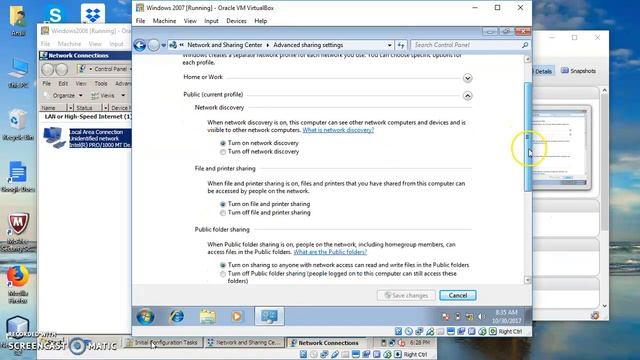This screenshot has height=360, width=640.
Task: Open the Recycle Bin desktop icon
Action: pyautogui.click(x=18, y=124)
